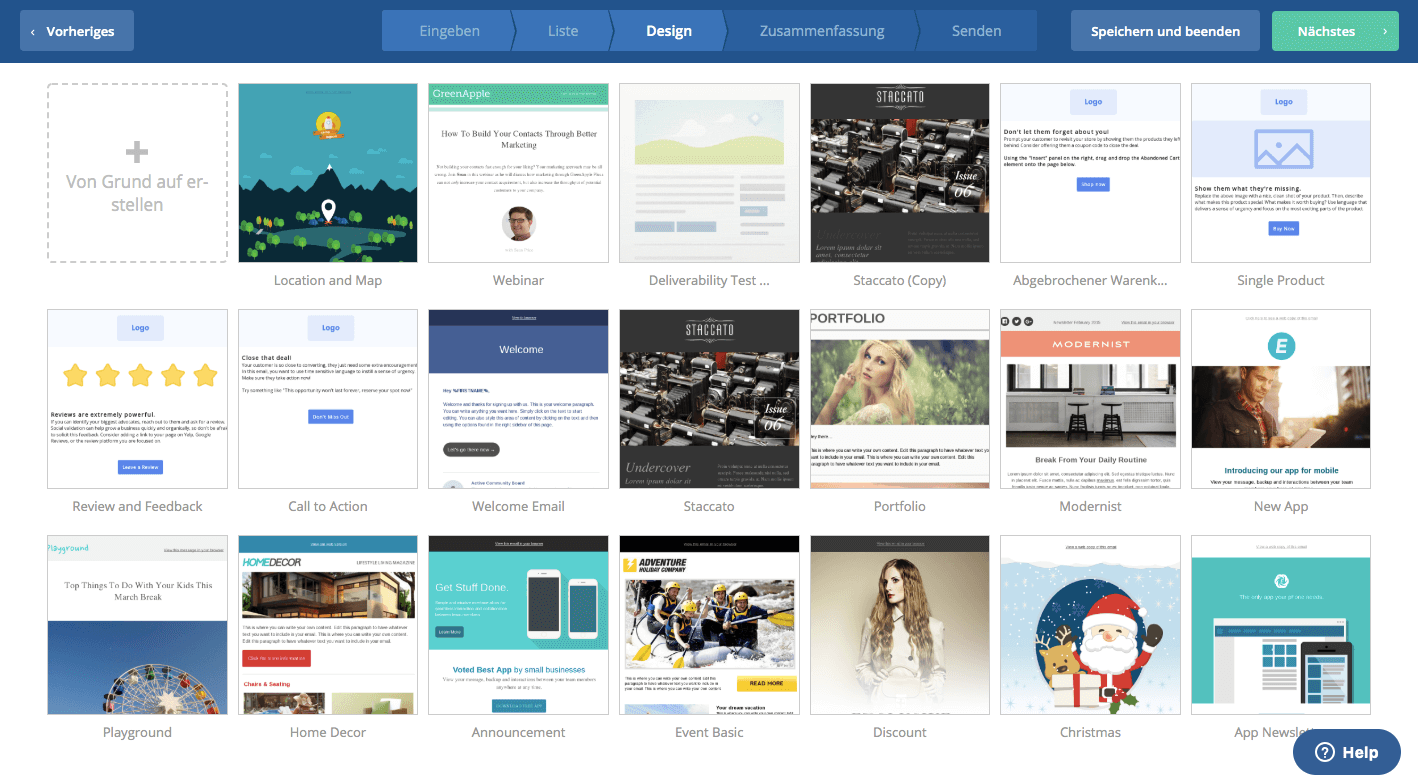This screenshot has width=1418, height=784.
Task: Choose the Staccato template with Undercover text
Action: (x=709, y=399)
